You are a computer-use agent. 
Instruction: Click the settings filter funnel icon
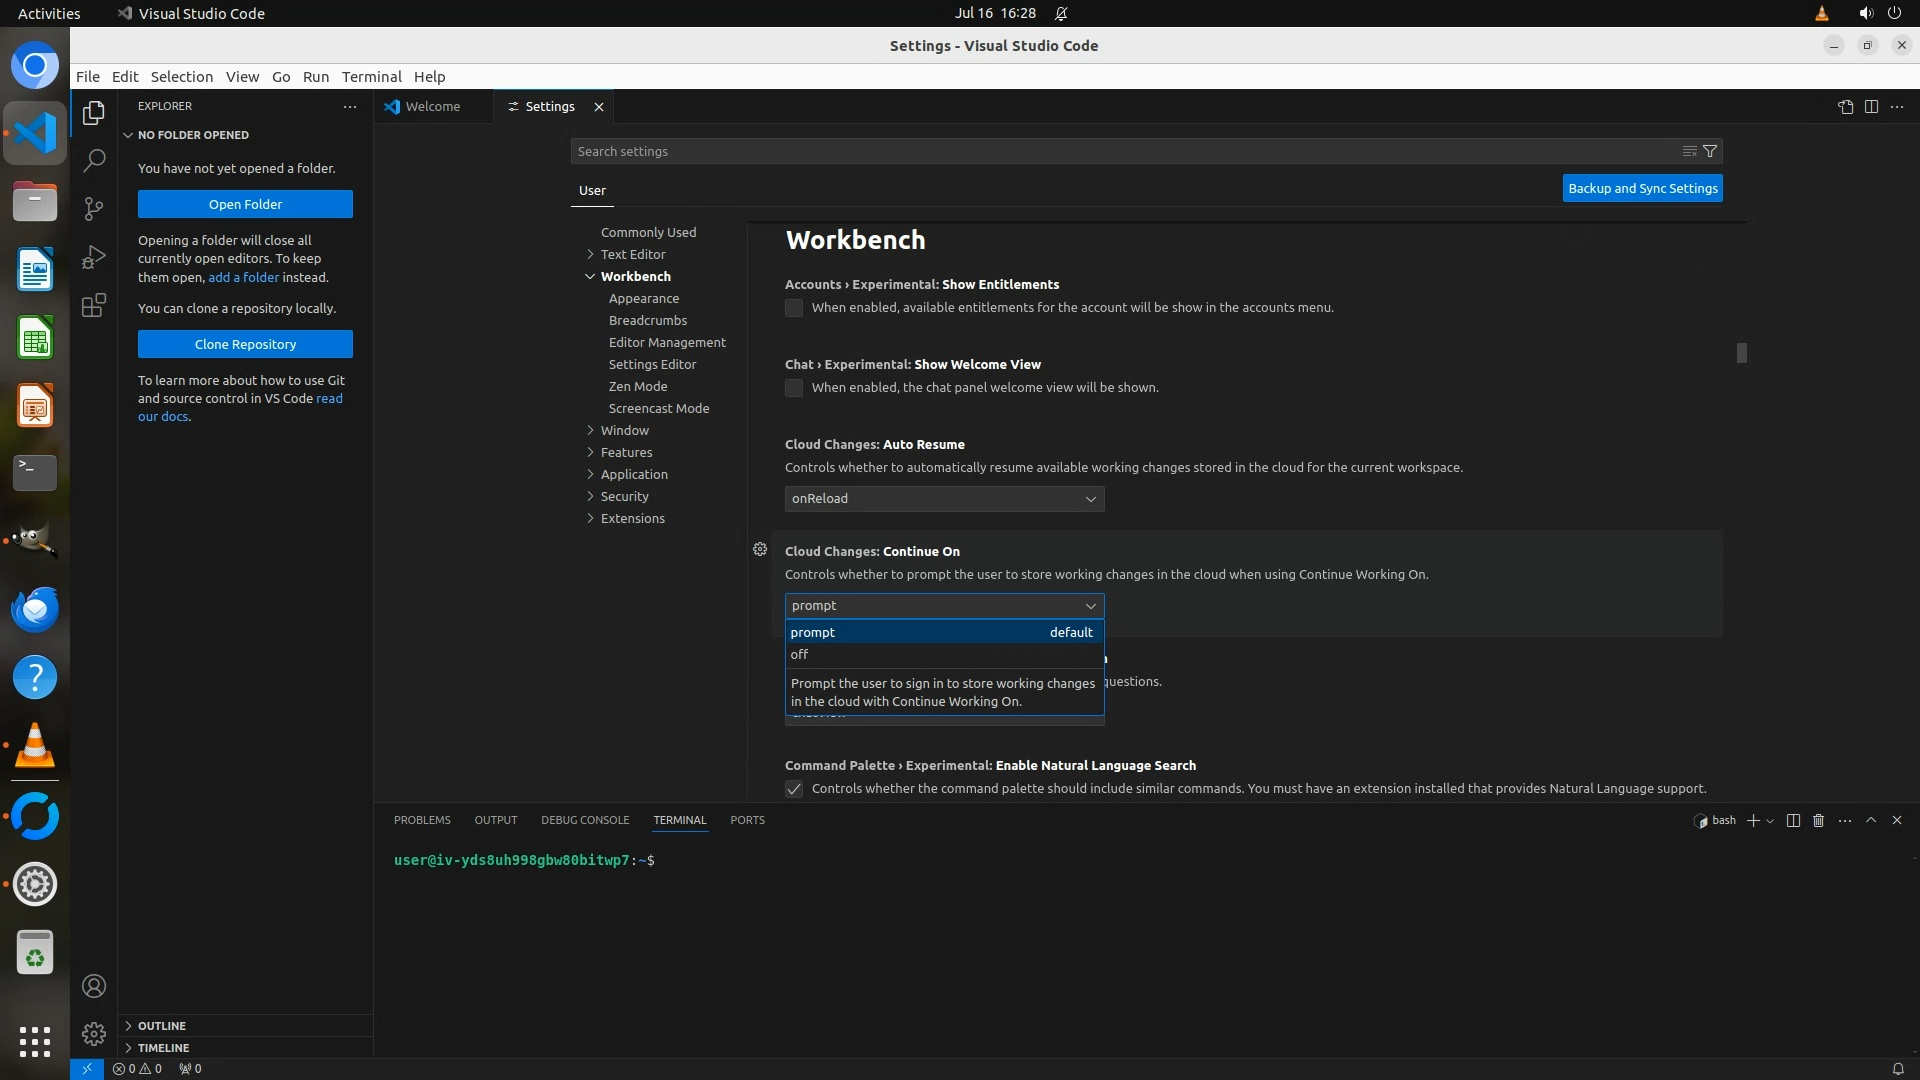coord(1710,151)
